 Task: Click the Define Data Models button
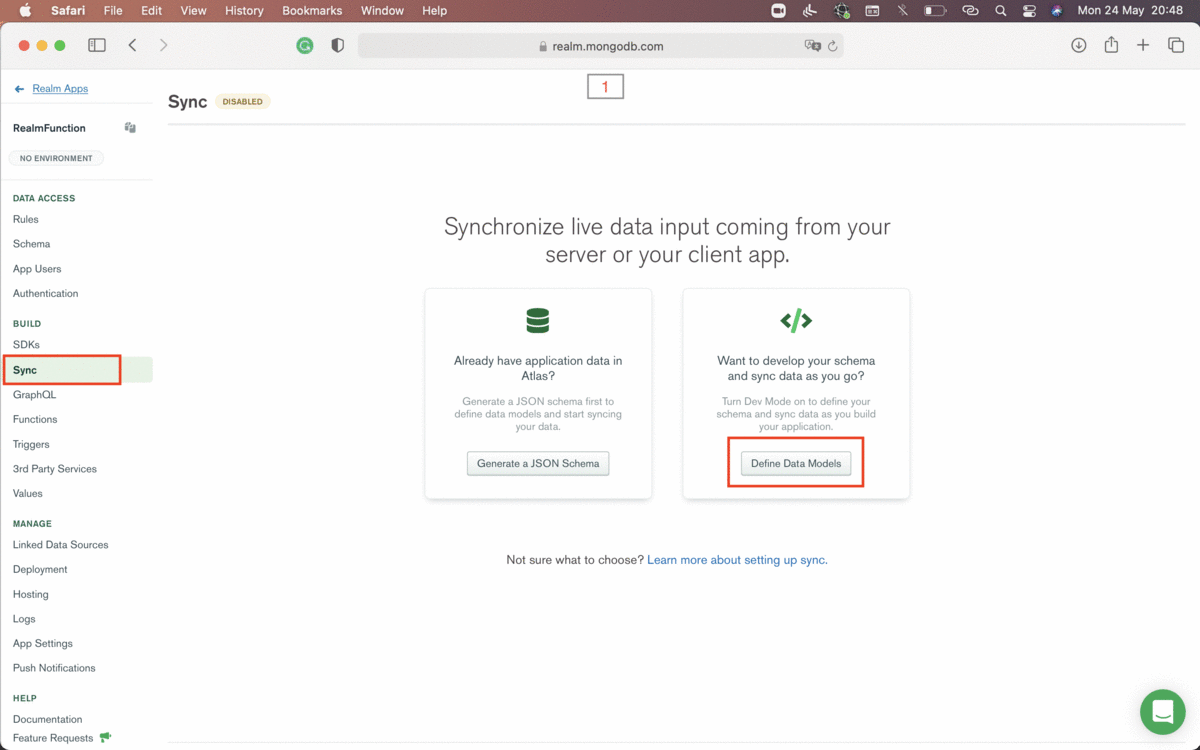pos(796,464)
